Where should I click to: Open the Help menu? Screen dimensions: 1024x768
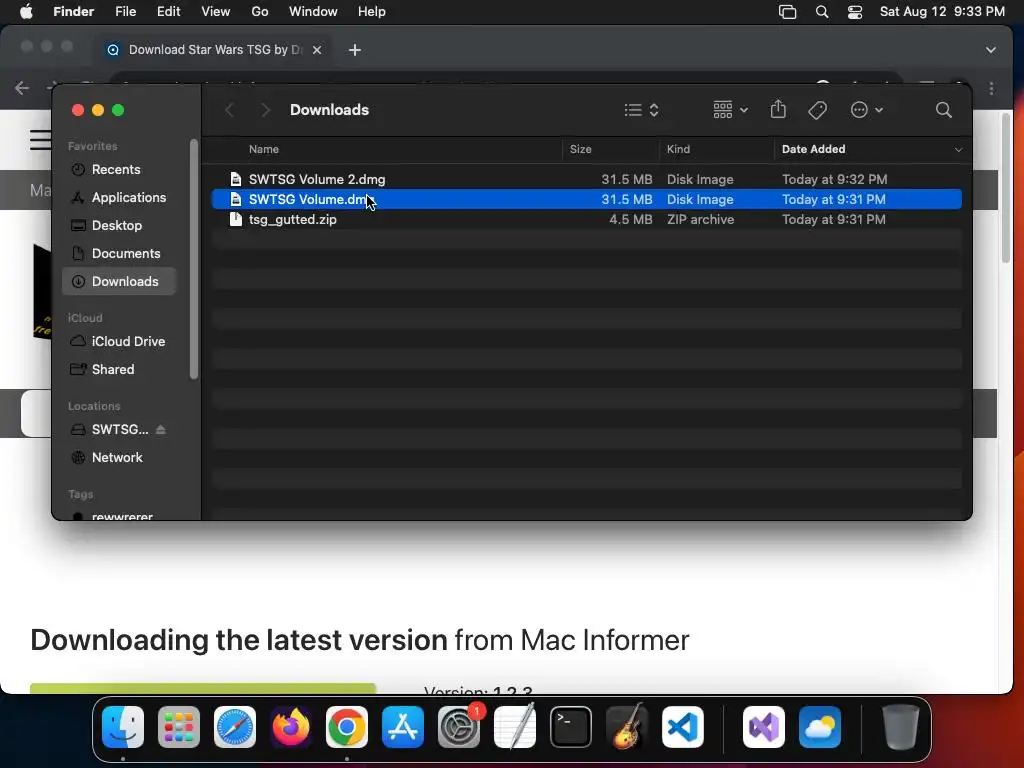pyautogui.click(x=372, y=11)
